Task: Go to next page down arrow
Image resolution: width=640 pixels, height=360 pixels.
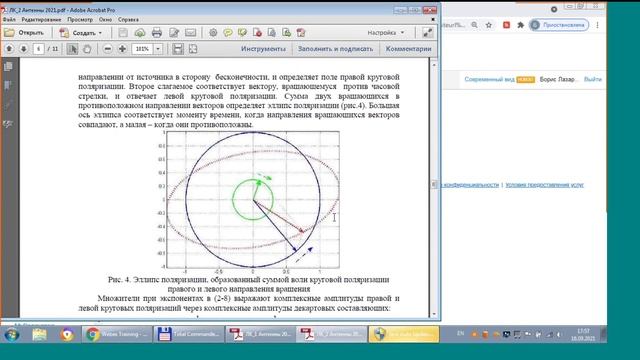Action: click(23, 49)
